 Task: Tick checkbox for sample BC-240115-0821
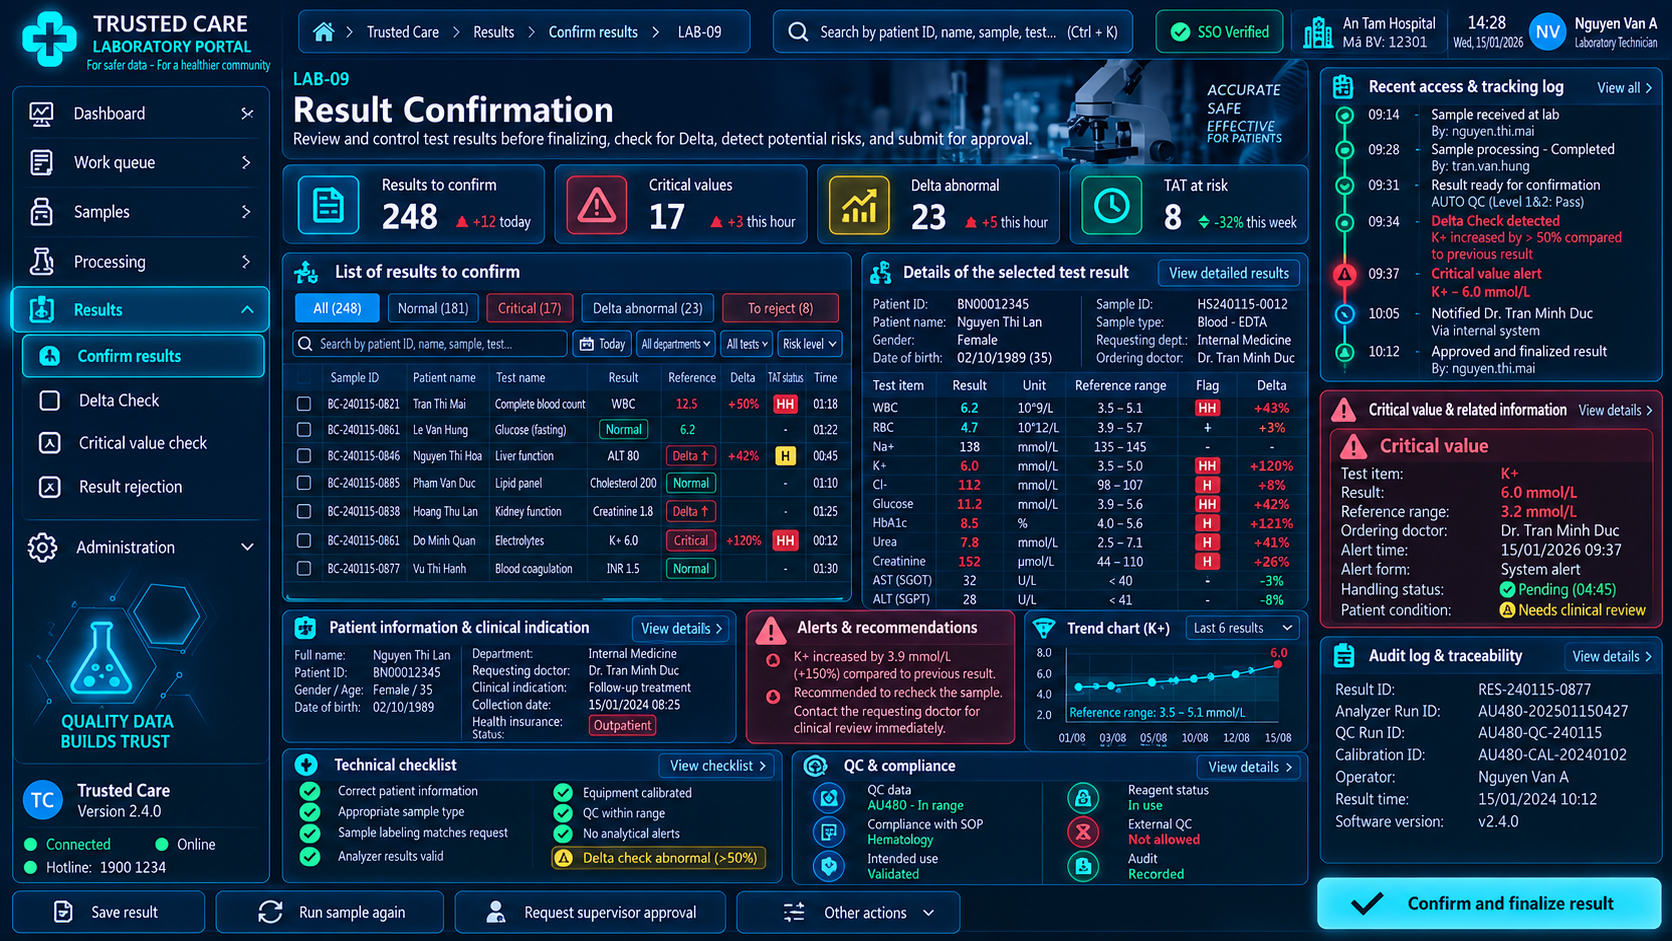click(x=304, y=404)
